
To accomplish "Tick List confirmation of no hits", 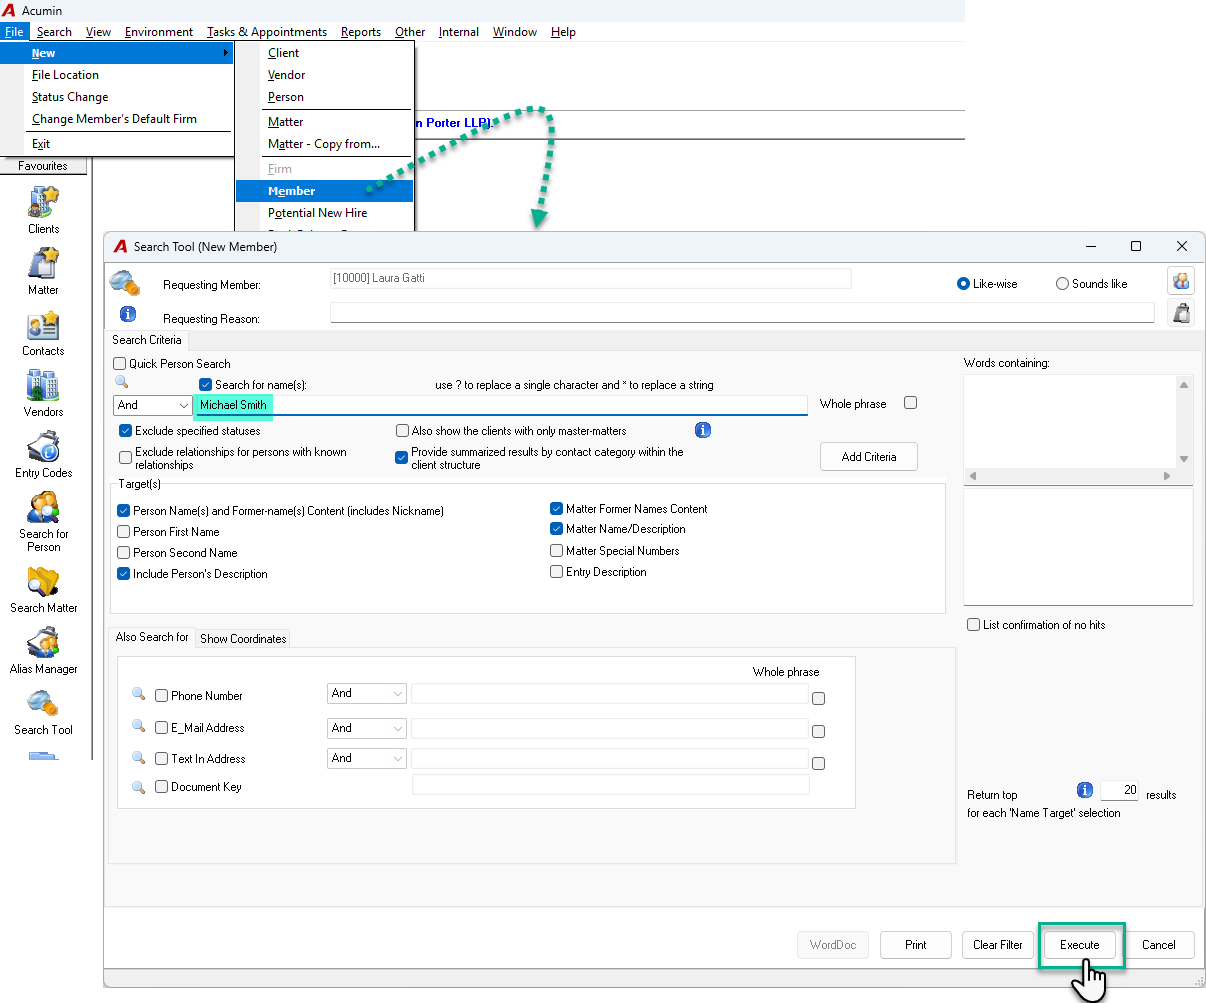I will [x=973, y=625].
